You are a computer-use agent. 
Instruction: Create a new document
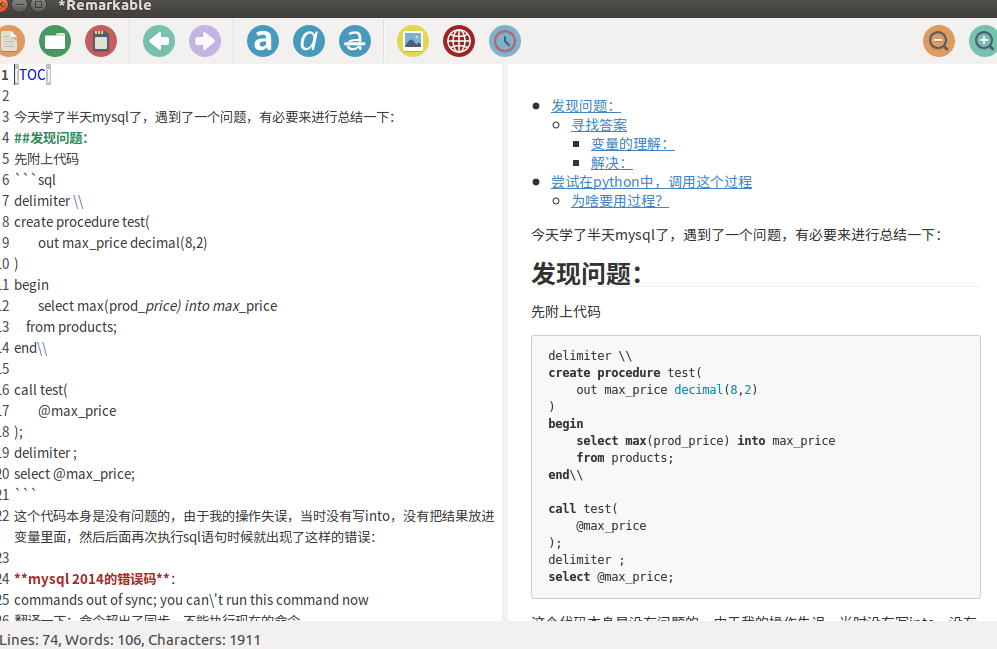(x=10, y=41)
